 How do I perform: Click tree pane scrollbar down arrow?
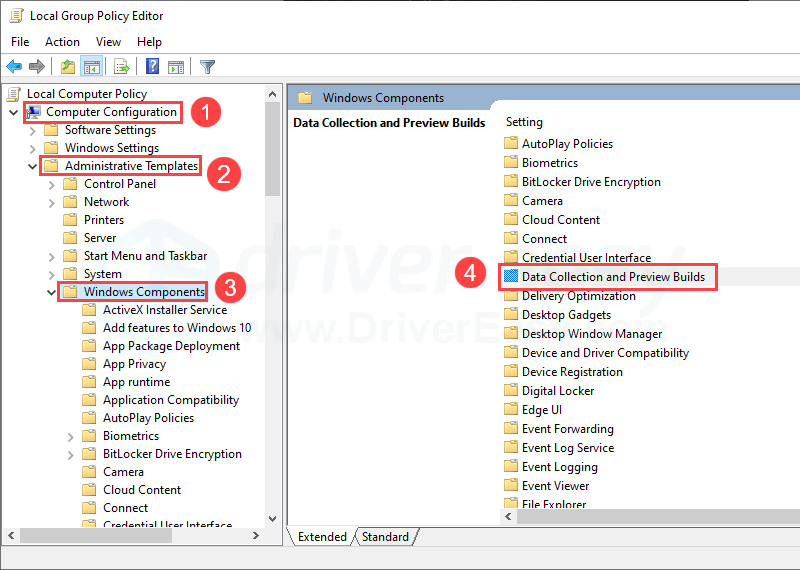[272, 519]
